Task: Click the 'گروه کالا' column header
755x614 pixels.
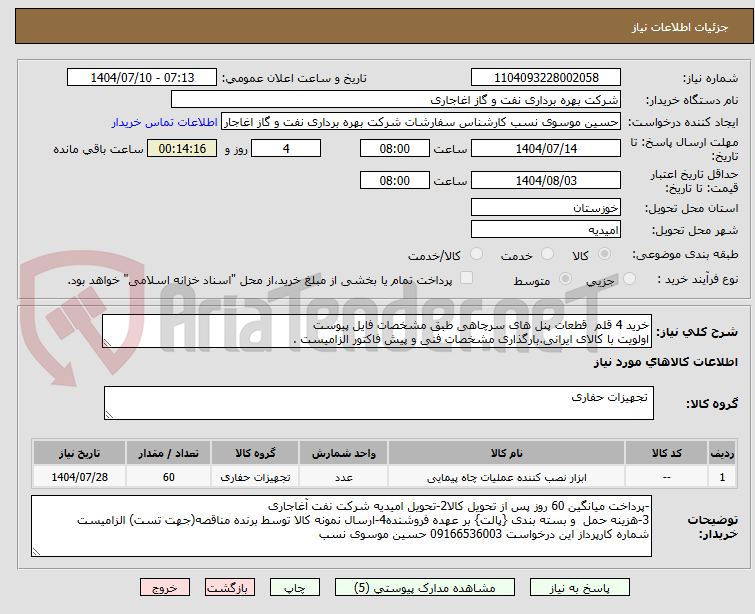Action: tap(255, 453)
